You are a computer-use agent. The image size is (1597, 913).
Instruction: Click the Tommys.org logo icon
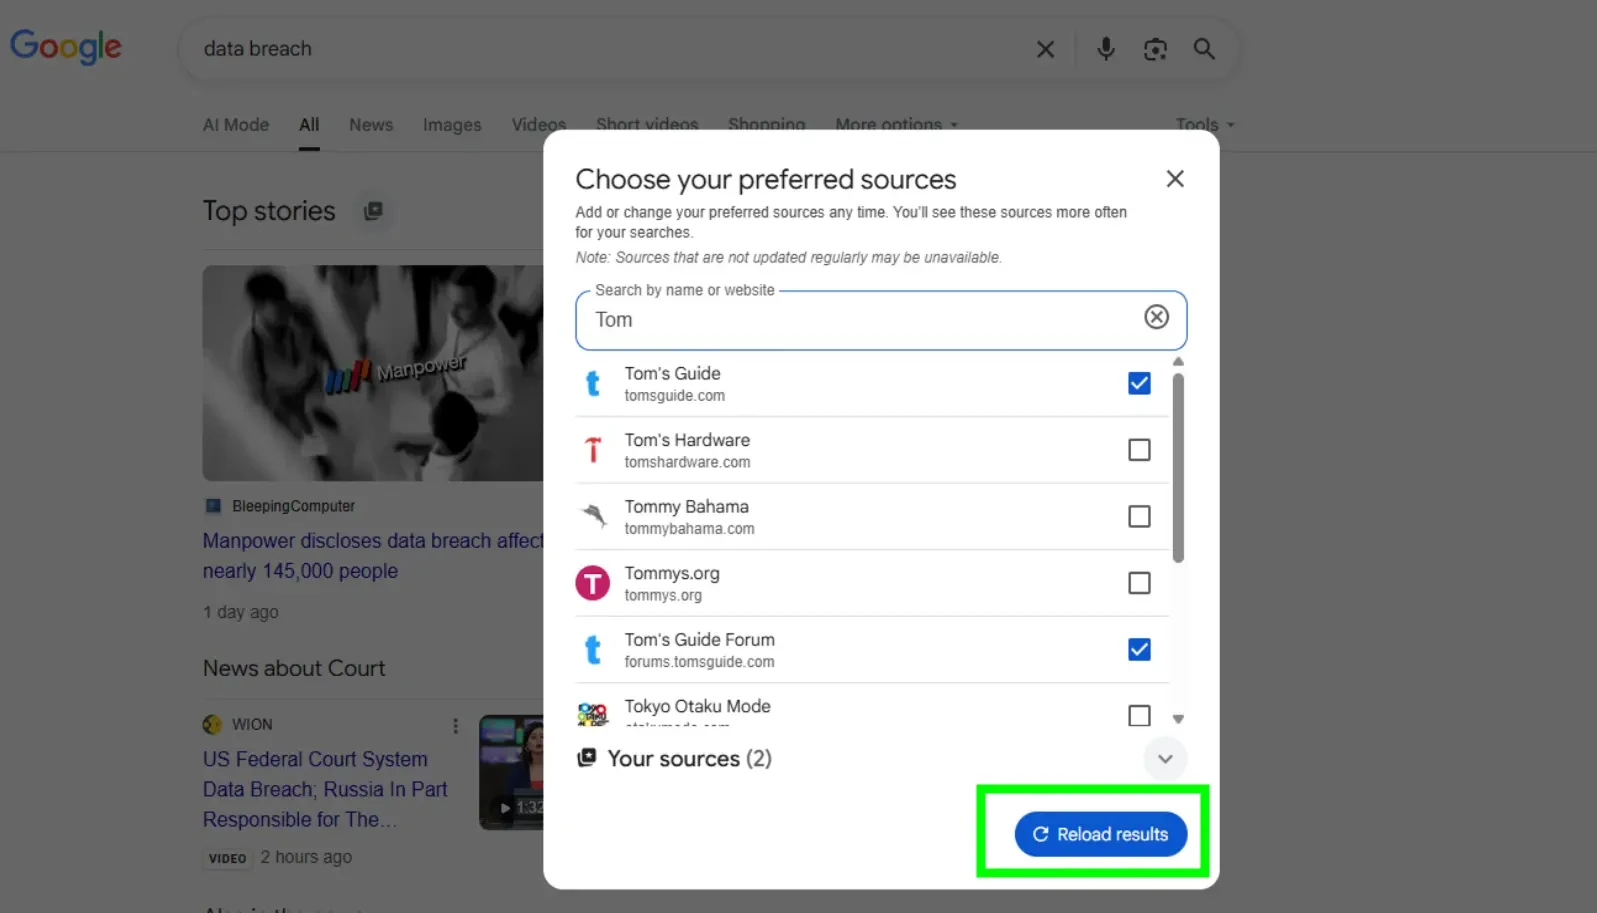click(x=593, y=583)
